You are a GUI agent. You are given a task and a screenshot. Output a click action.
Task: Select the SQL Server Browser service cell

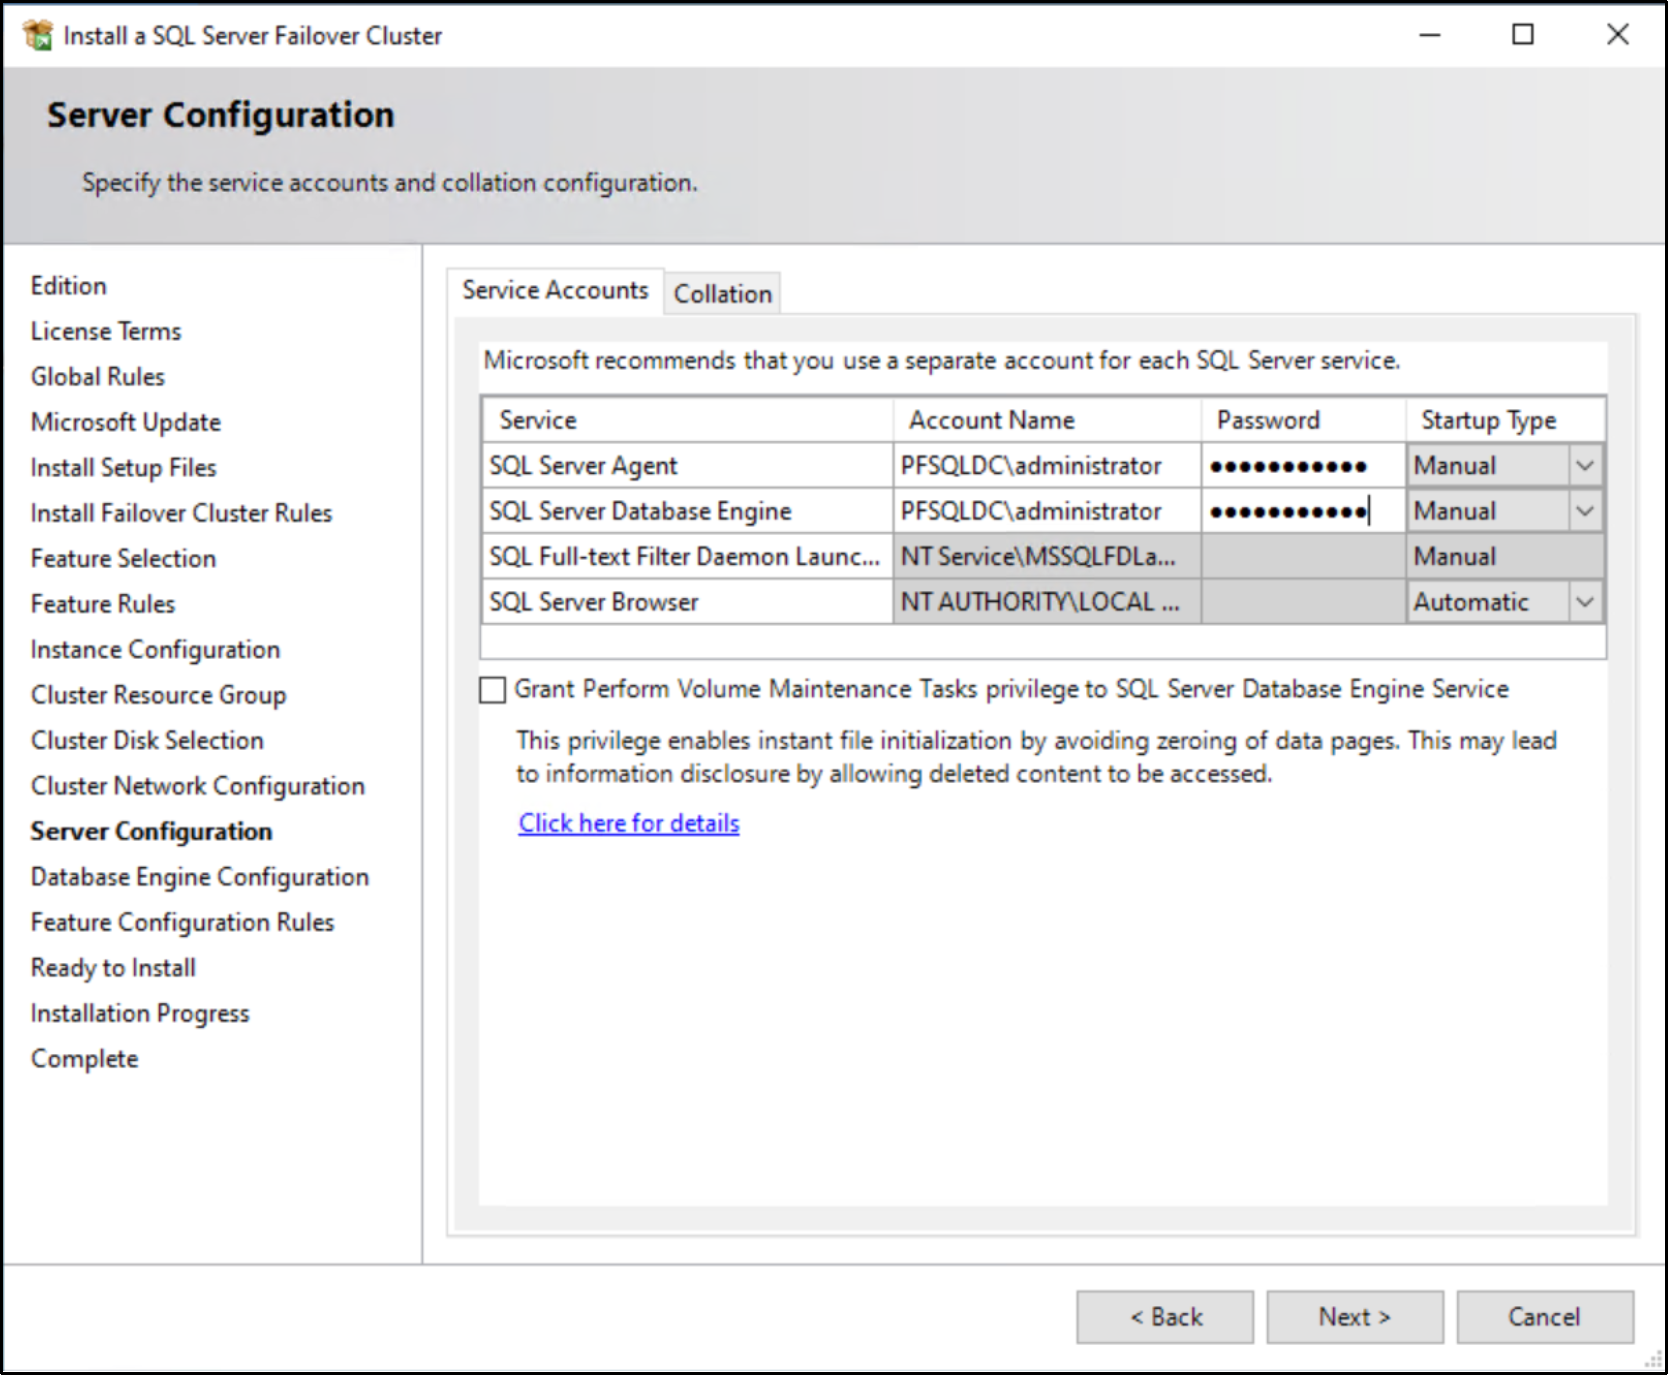(688, 602)
